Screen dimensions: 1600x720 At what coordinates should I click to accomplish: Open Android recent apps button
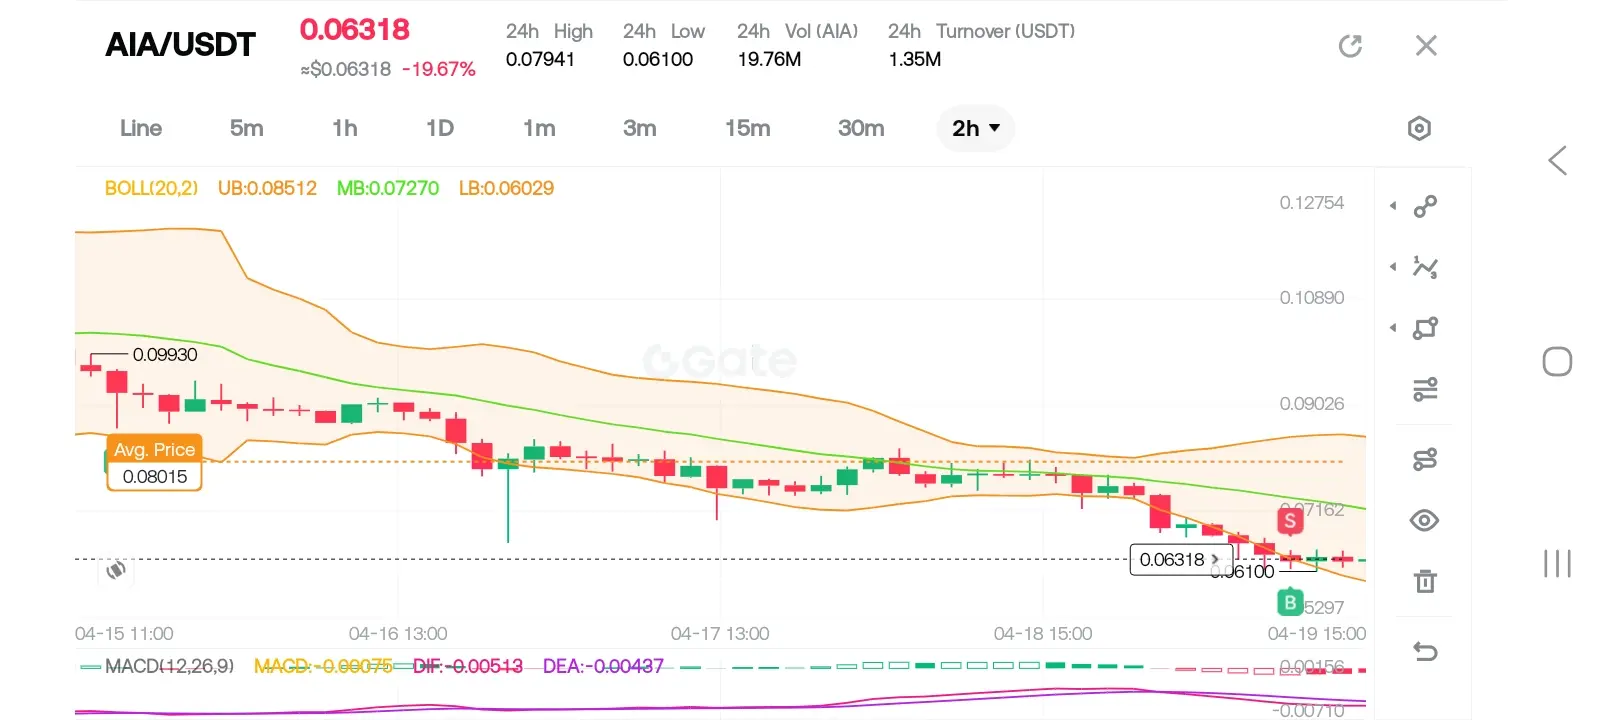[1557, 564]
